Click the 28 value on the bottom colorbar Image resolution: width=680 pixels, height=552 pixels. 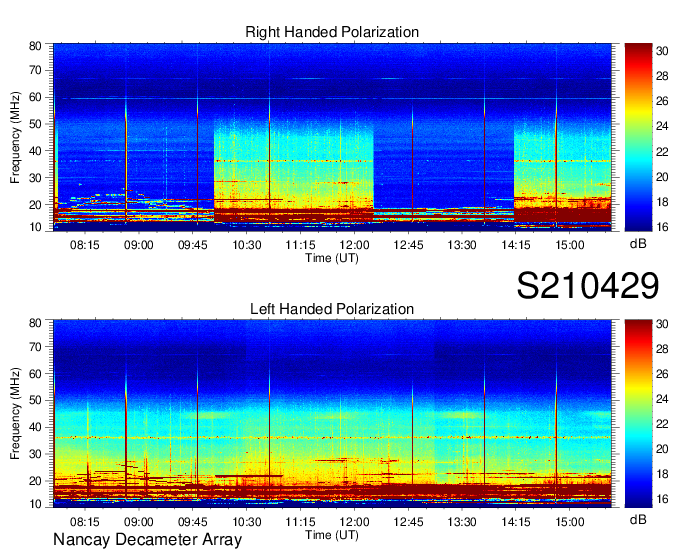(x=662, y=349)
